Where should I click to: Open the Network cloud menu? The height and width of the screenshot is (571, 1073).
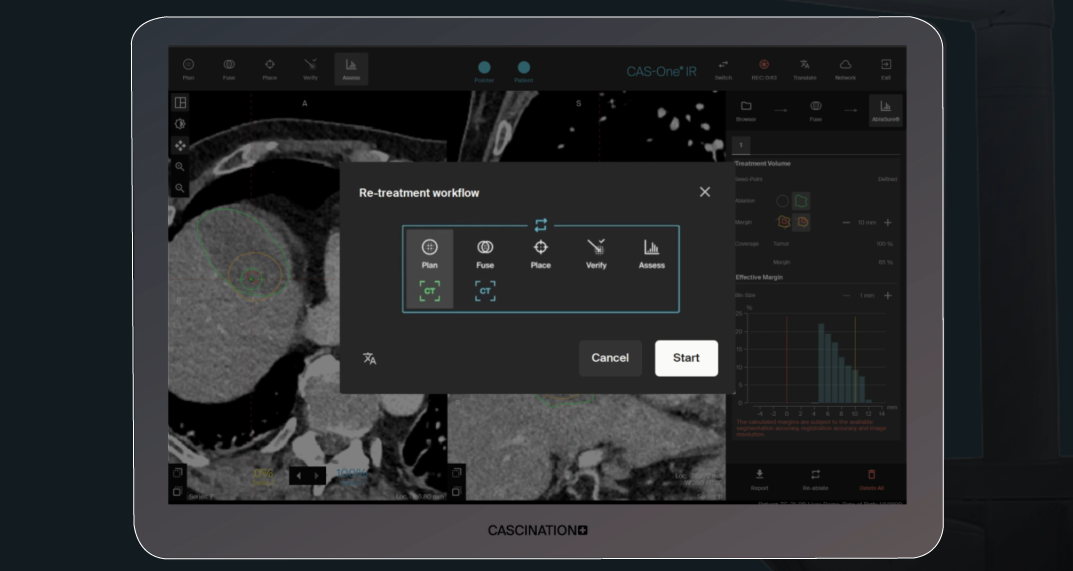[845, 68]
